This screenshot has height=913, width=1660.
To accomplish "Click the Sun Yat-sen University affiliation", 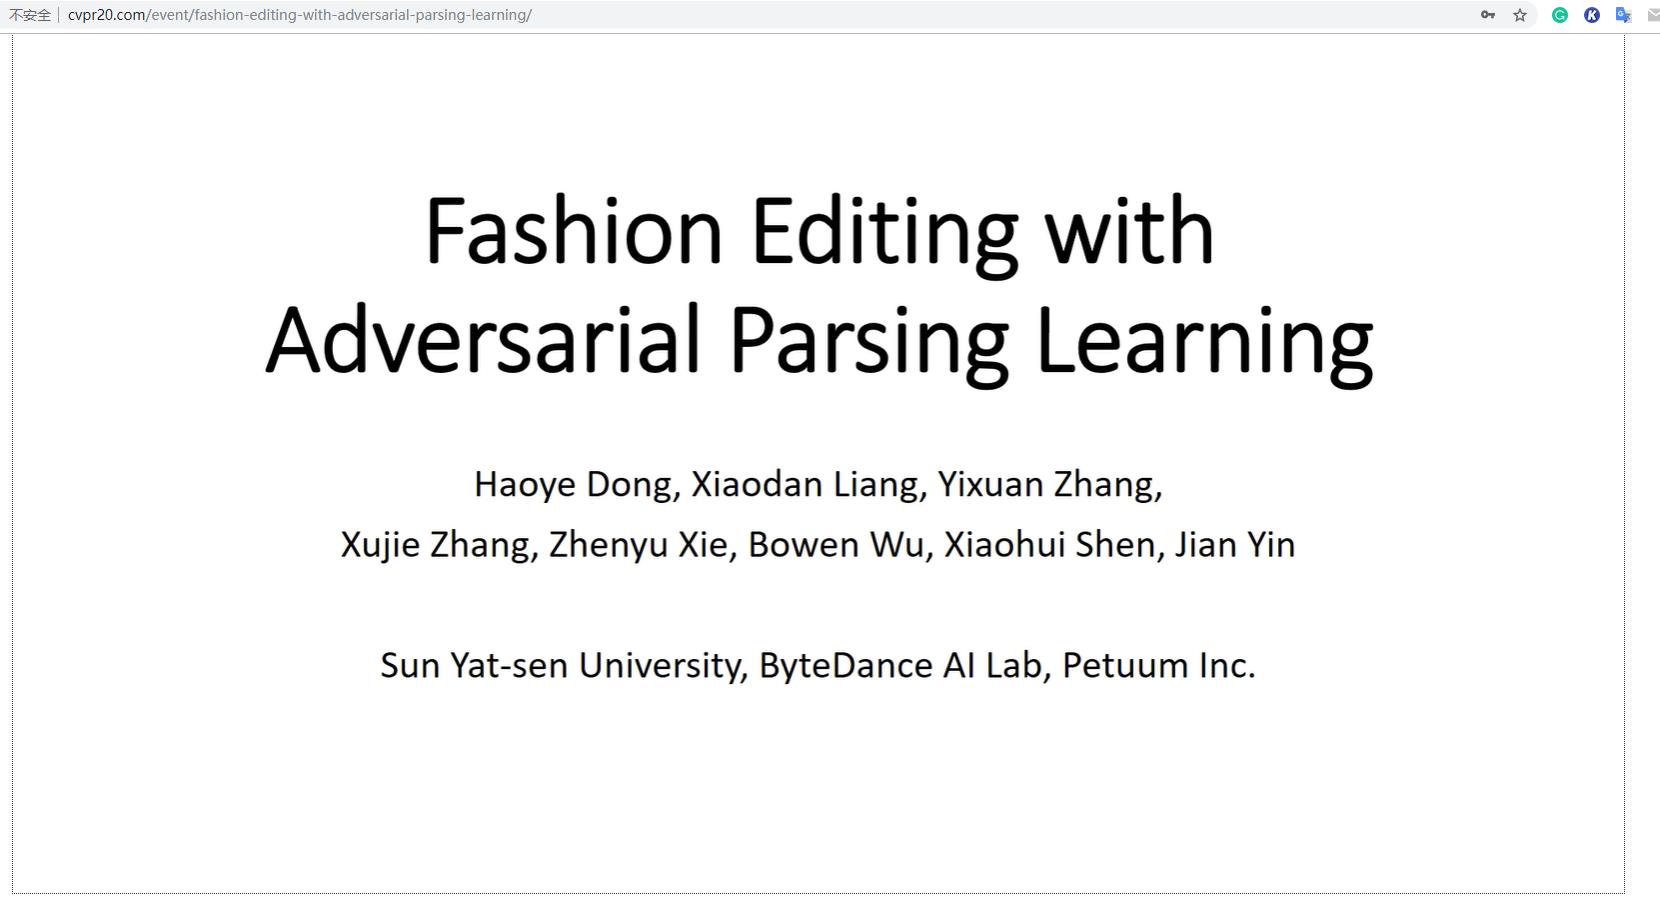I will (x=563, y=666).
